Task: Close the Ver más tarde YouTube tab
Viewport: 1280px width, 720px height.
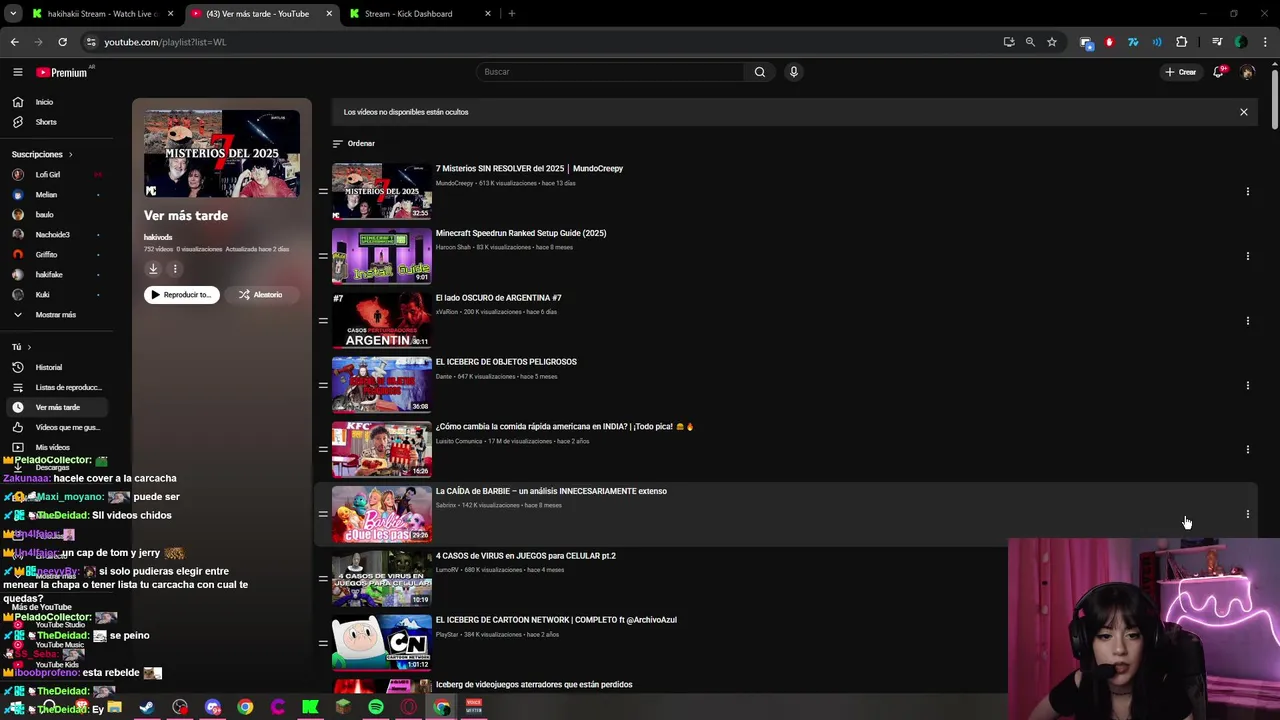Action: click(x=329, y=14)
